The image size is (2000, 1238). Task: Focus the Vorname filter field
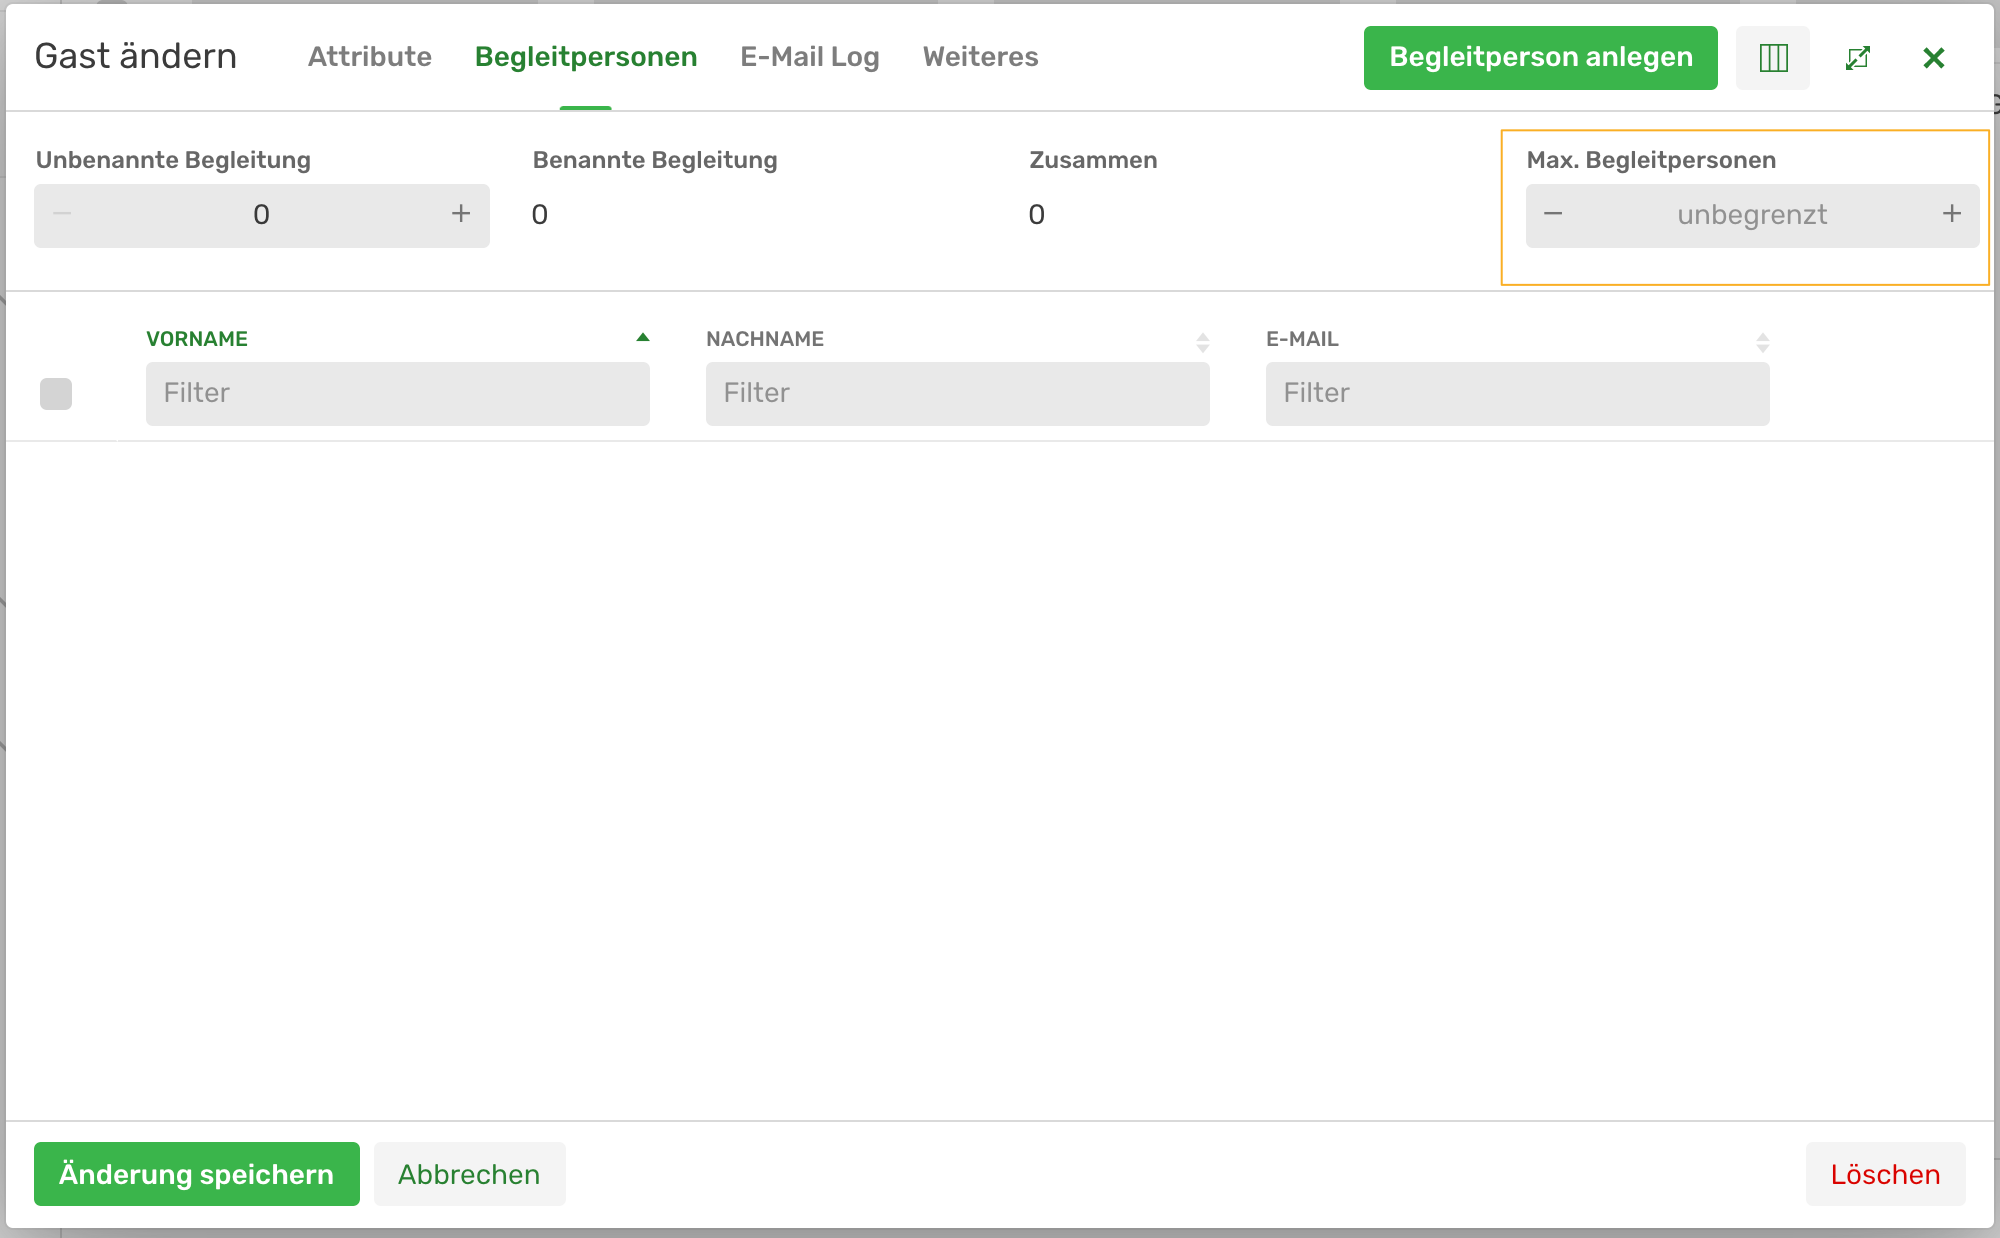398,394
